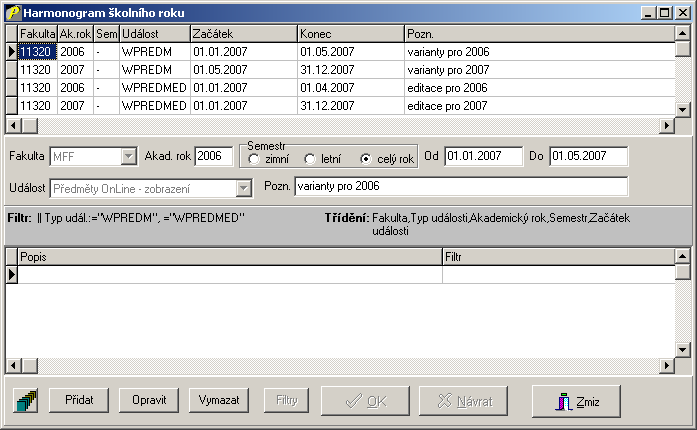Click the Od date field
697x430 pixels.
[x=483, y=156]
